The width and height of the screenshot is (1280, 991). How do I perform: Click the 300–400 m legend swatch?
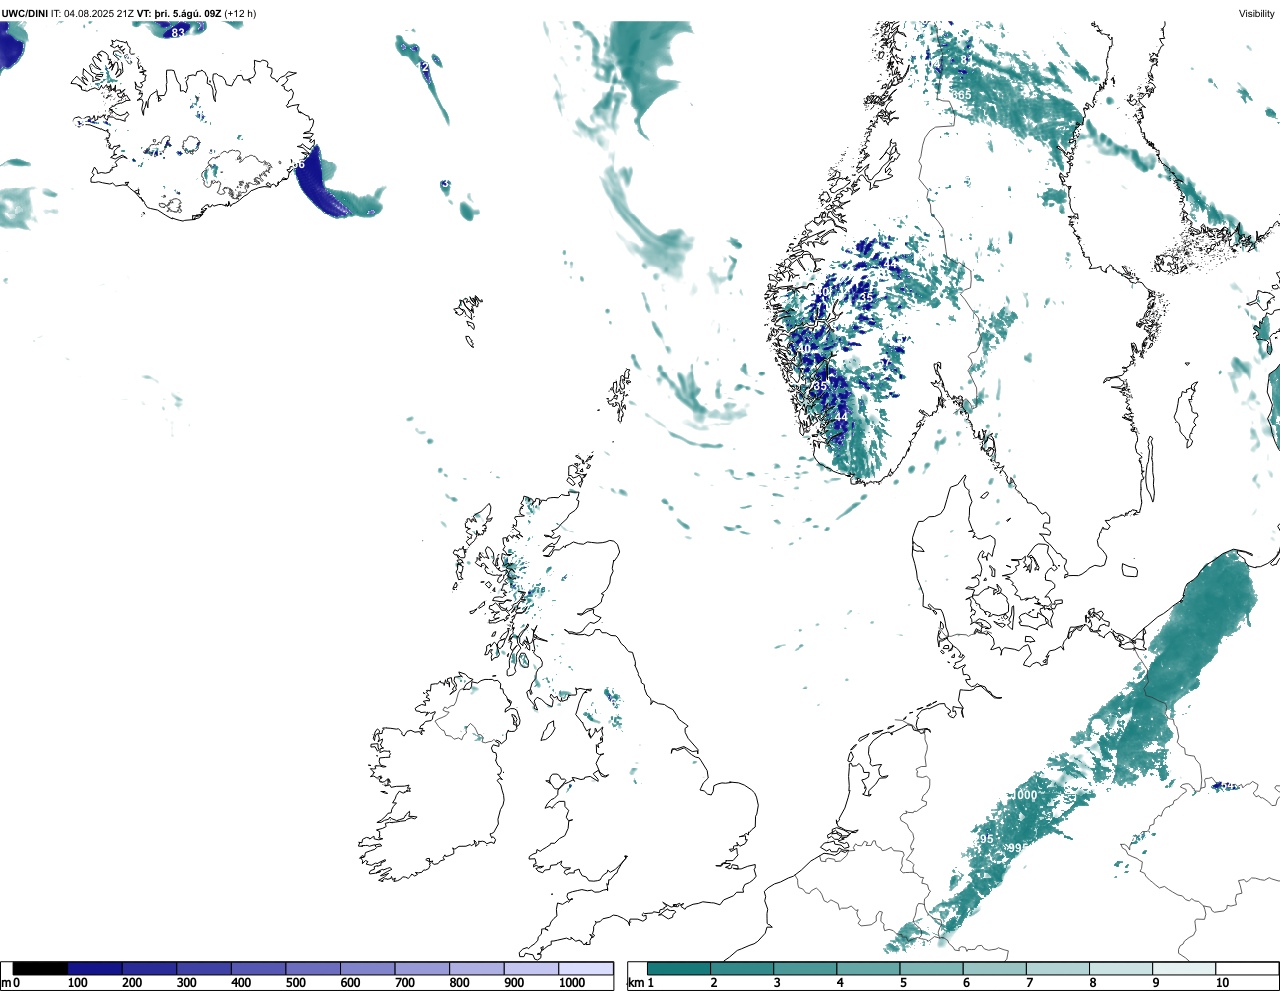click(x=204, y=968)
